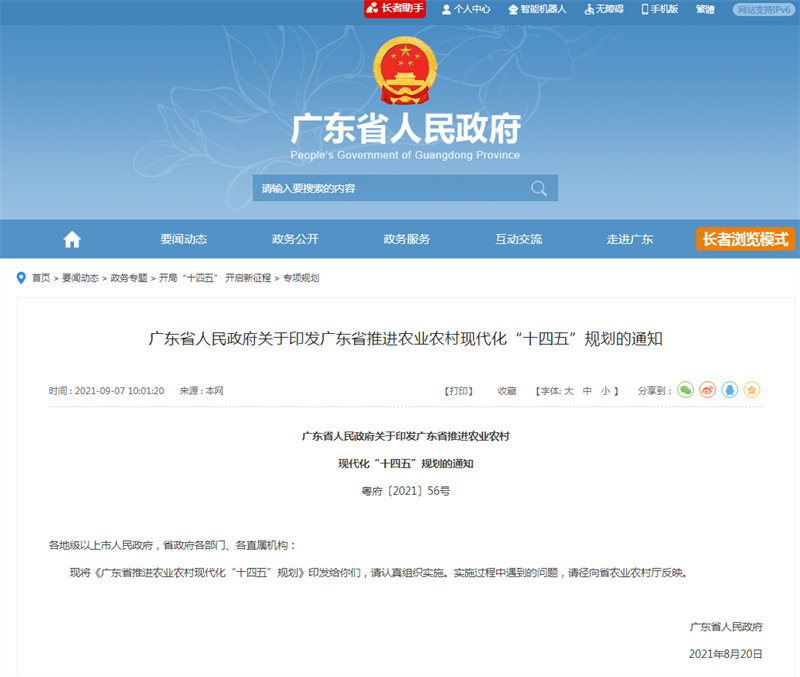Click the search input field
Screen dimensions: 800x677
pyautogui.click(x=390, y=188)
